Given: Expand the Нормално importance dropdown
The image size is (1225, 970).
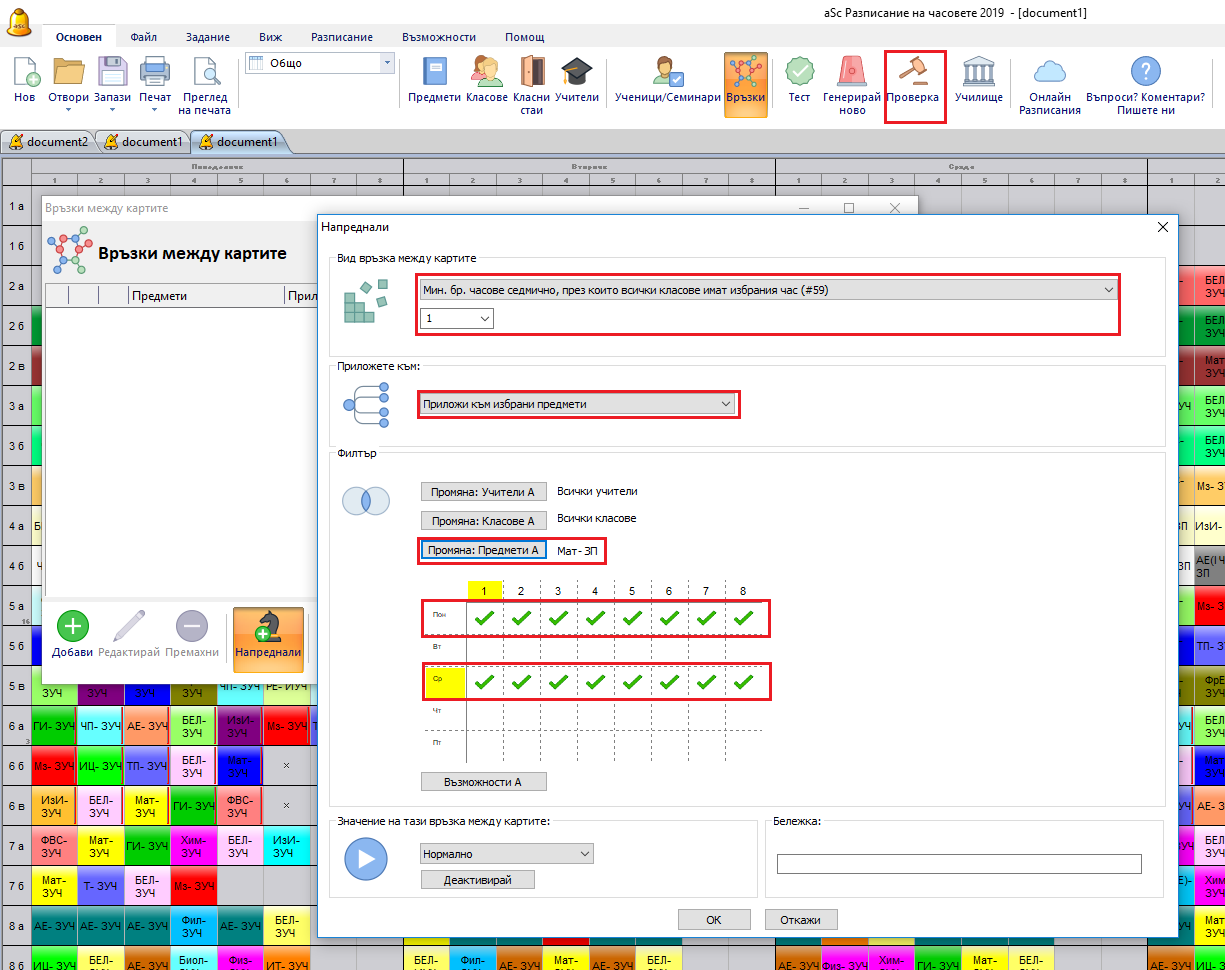Looking at the screenshot, I should [x=506, y=854].
